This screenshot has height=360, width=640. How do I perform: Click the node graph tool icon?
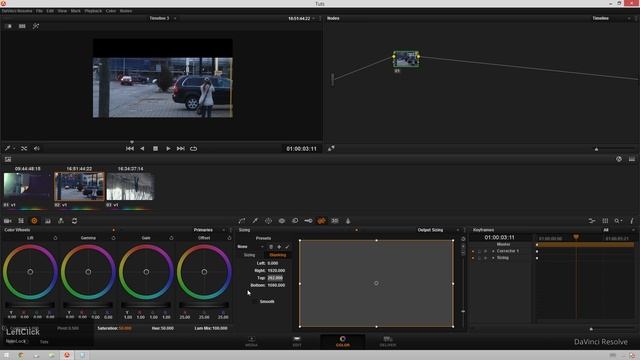point(331,149)
